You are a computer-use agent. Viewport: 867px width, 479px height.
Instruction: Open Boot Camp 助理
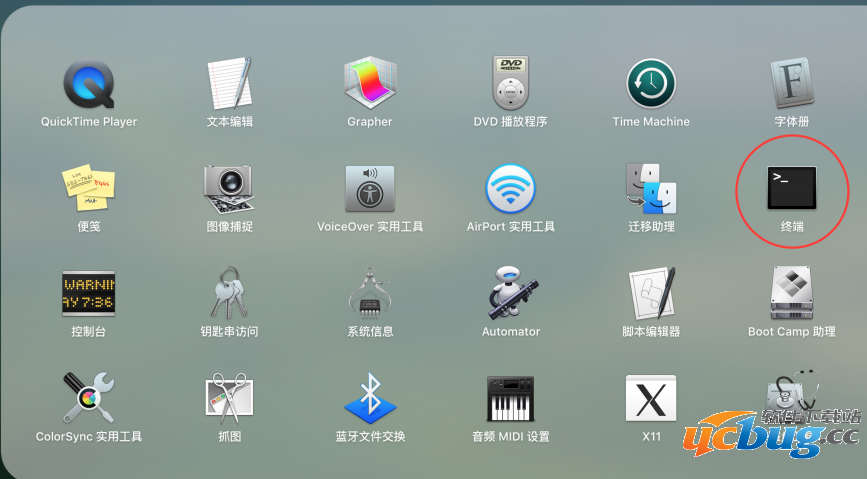[792, 293]
